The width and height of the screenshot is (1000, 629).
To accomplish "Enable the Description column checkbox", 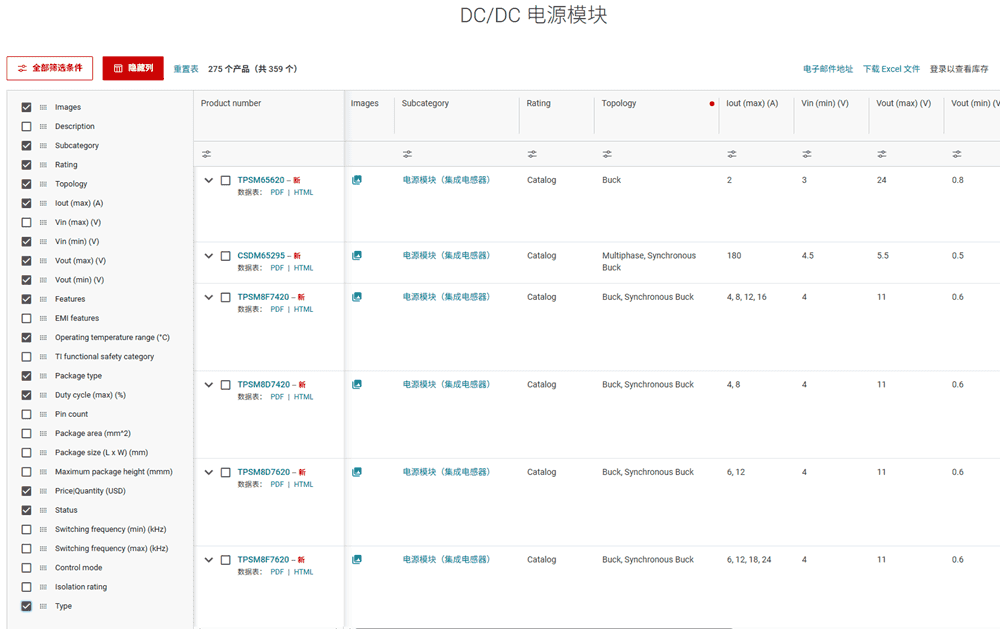I will click(26, 126).
